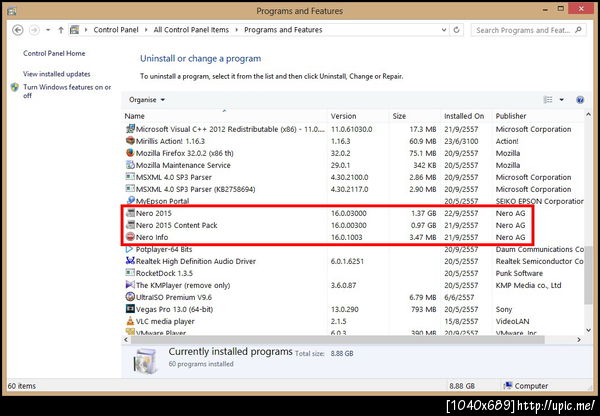600x416 pixels.
Task: Click horizontal scrollbar thumb
Action: [x=338, y=339]
